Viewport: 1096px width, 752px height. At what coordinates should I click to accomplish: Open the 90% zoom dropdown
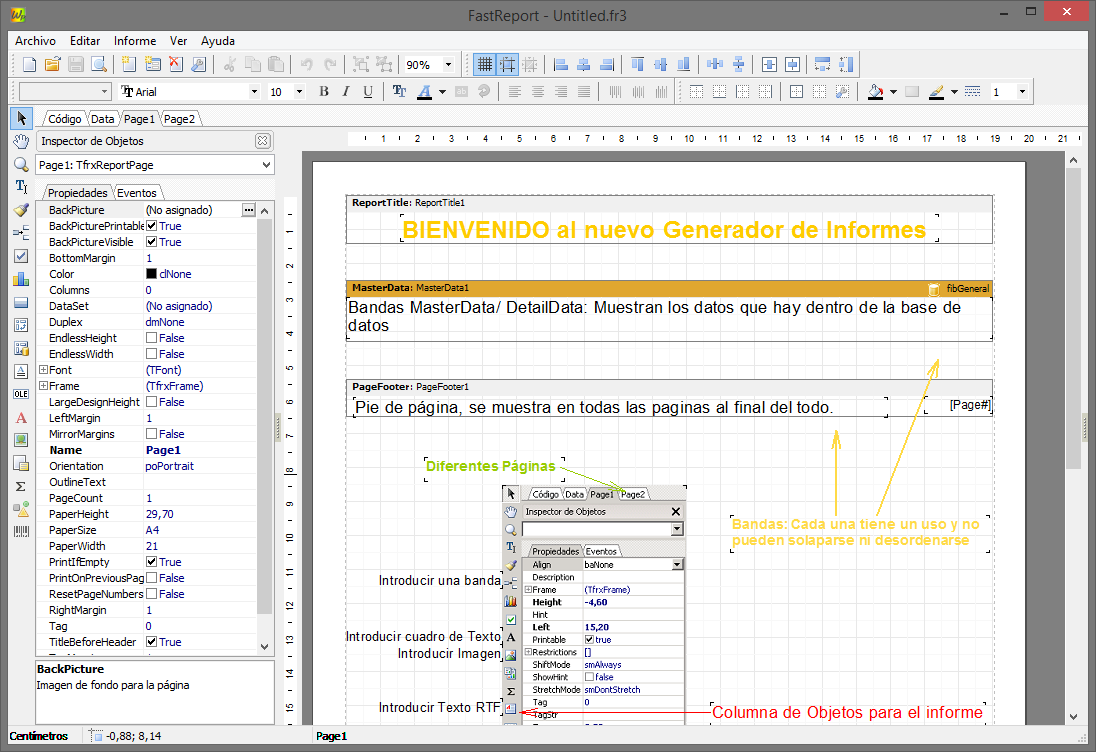pyautogui.click(x=449, y=65)
